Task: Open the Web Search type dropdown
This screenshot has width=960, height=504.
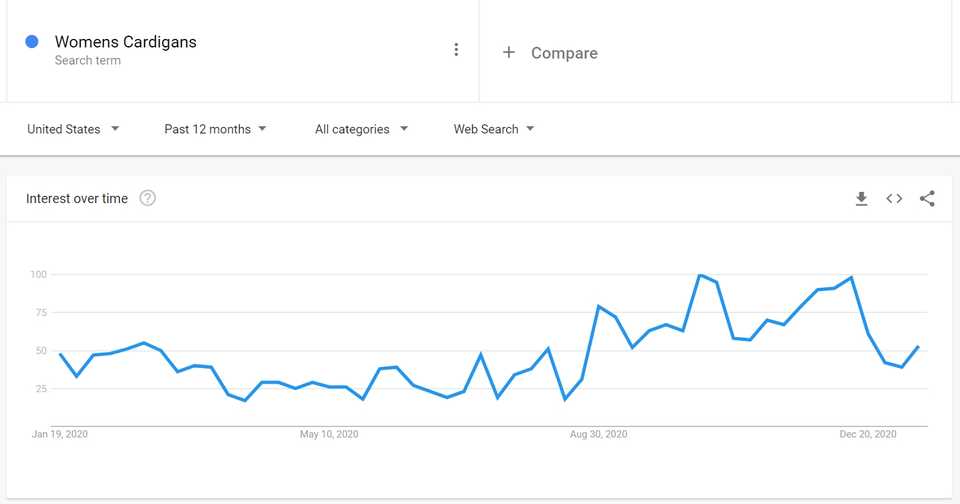Action: 494,129
